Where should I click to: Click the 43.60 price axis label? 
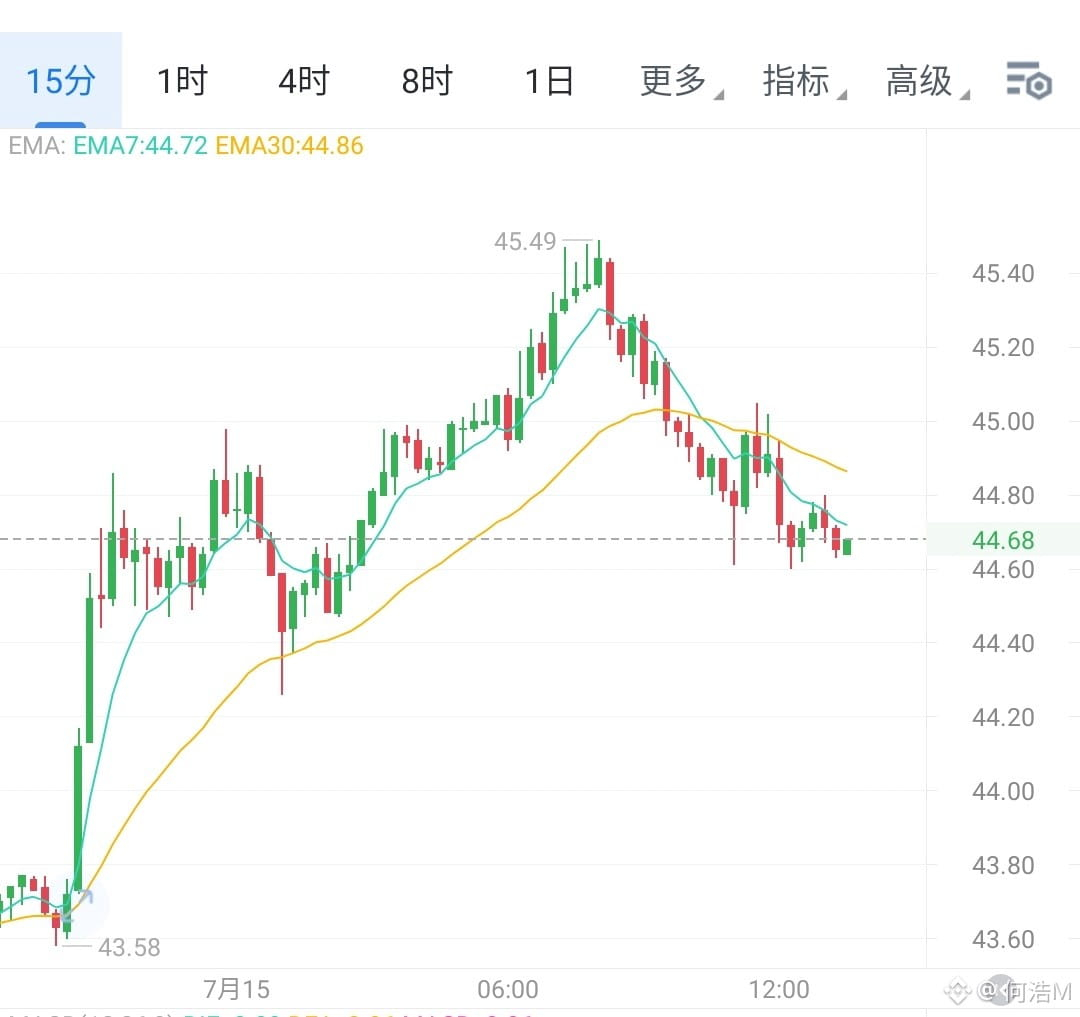1003,939
